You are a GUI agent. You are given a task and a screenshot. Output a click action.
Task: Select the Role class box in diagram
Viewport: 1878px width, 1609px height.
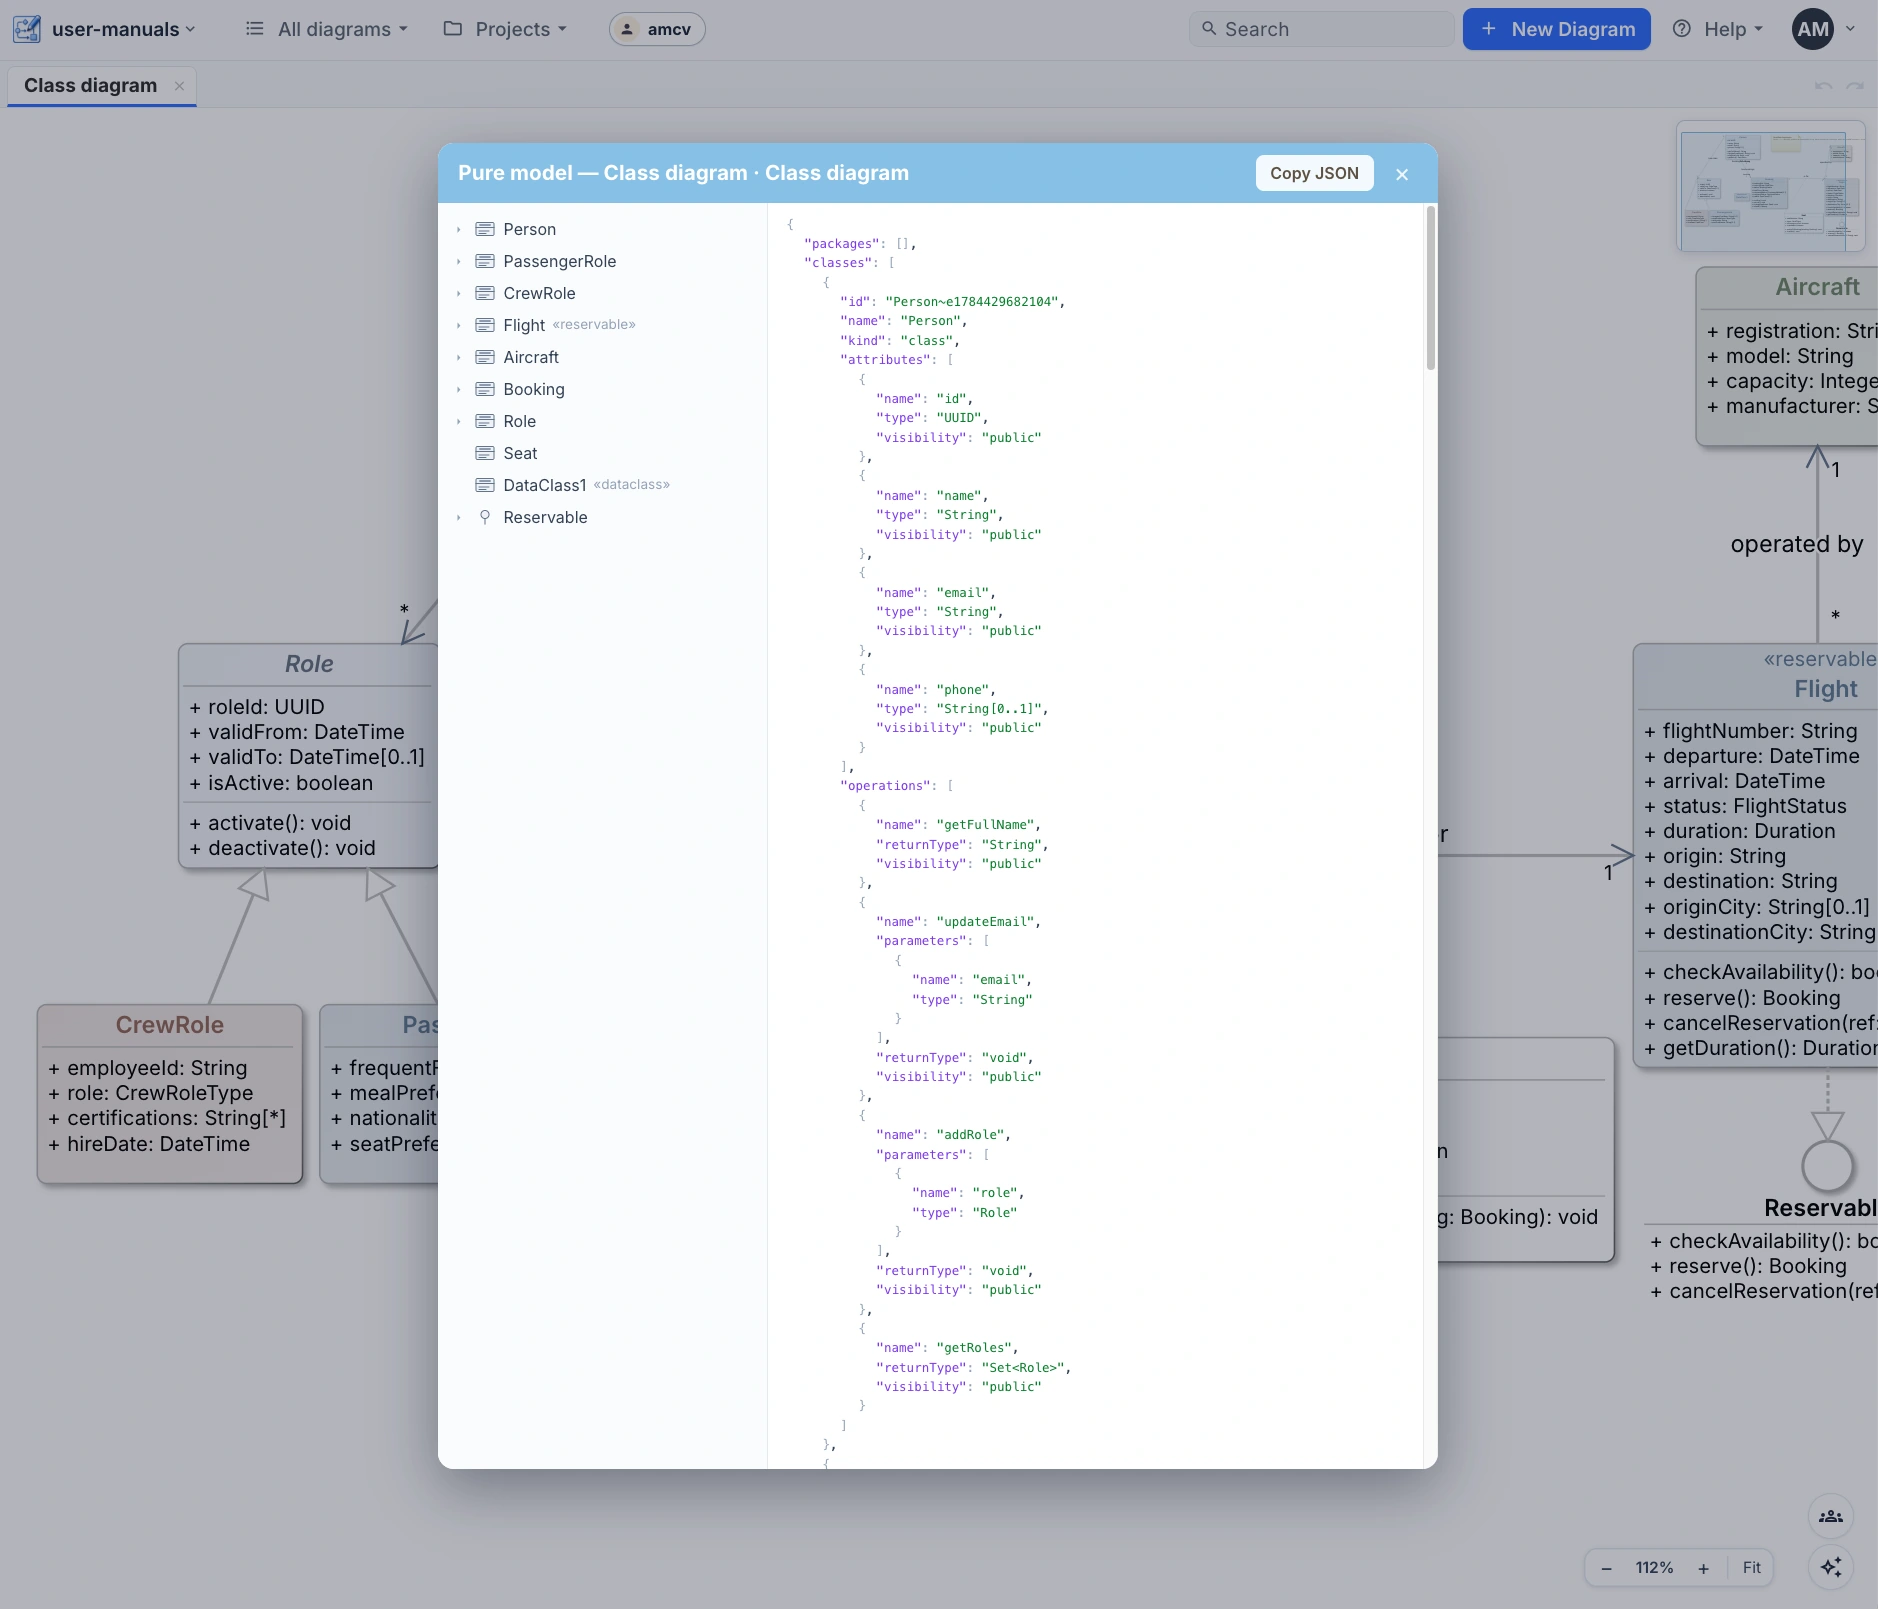308,756
